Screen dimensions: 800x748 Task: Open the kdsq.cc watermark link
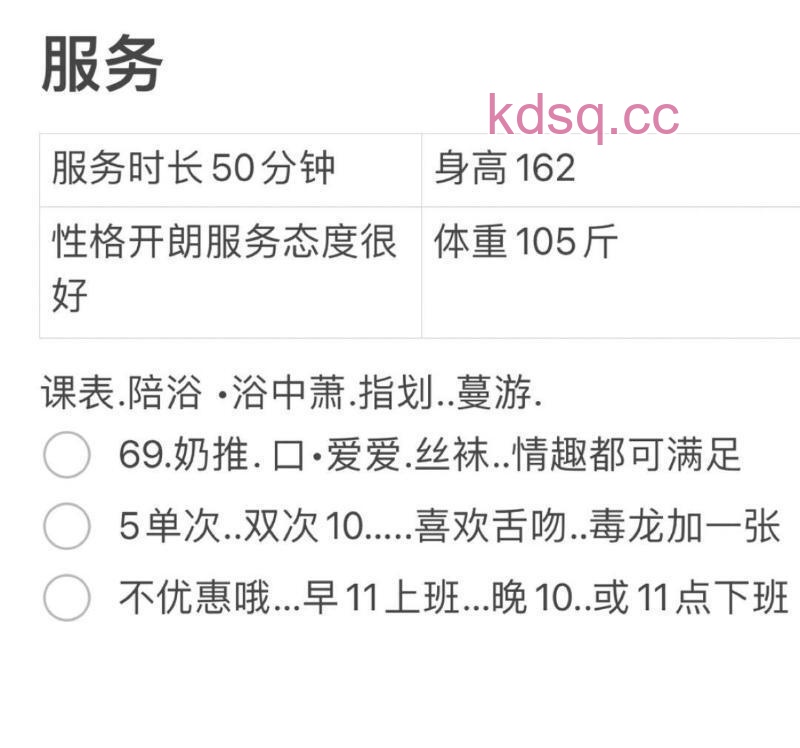tap(583, 117)
